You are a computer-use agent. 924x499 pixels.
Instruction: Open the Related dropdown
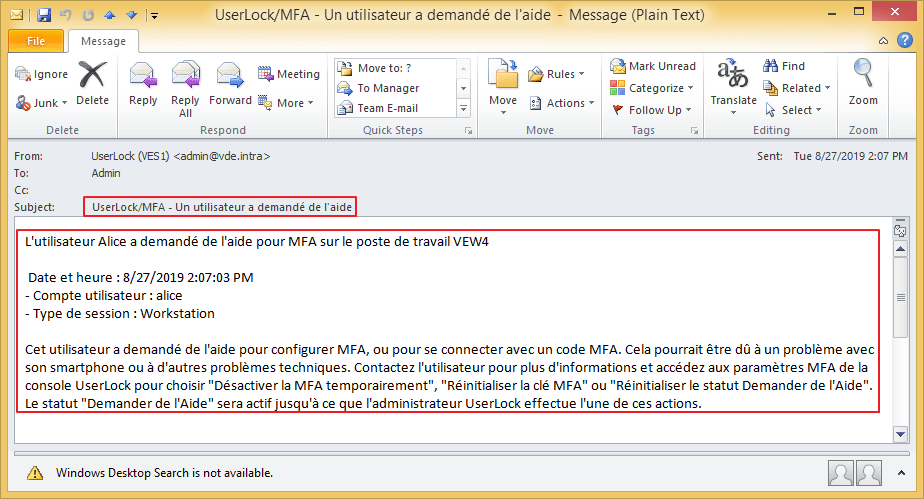pyautogui.click(x=797, y=88)
